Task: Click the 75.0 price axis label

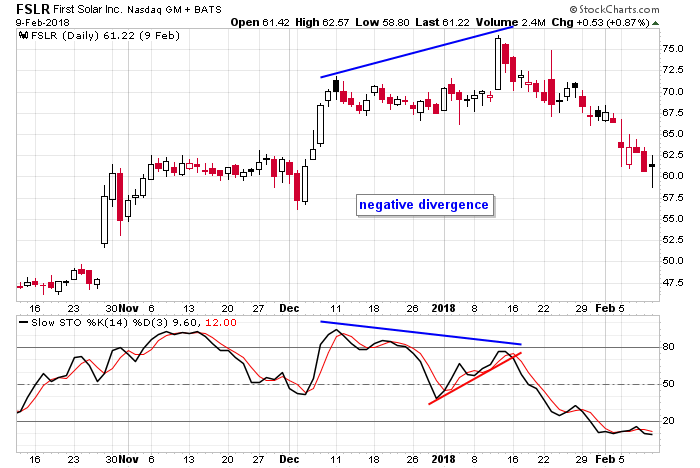Action: click(x=673, y=48)
